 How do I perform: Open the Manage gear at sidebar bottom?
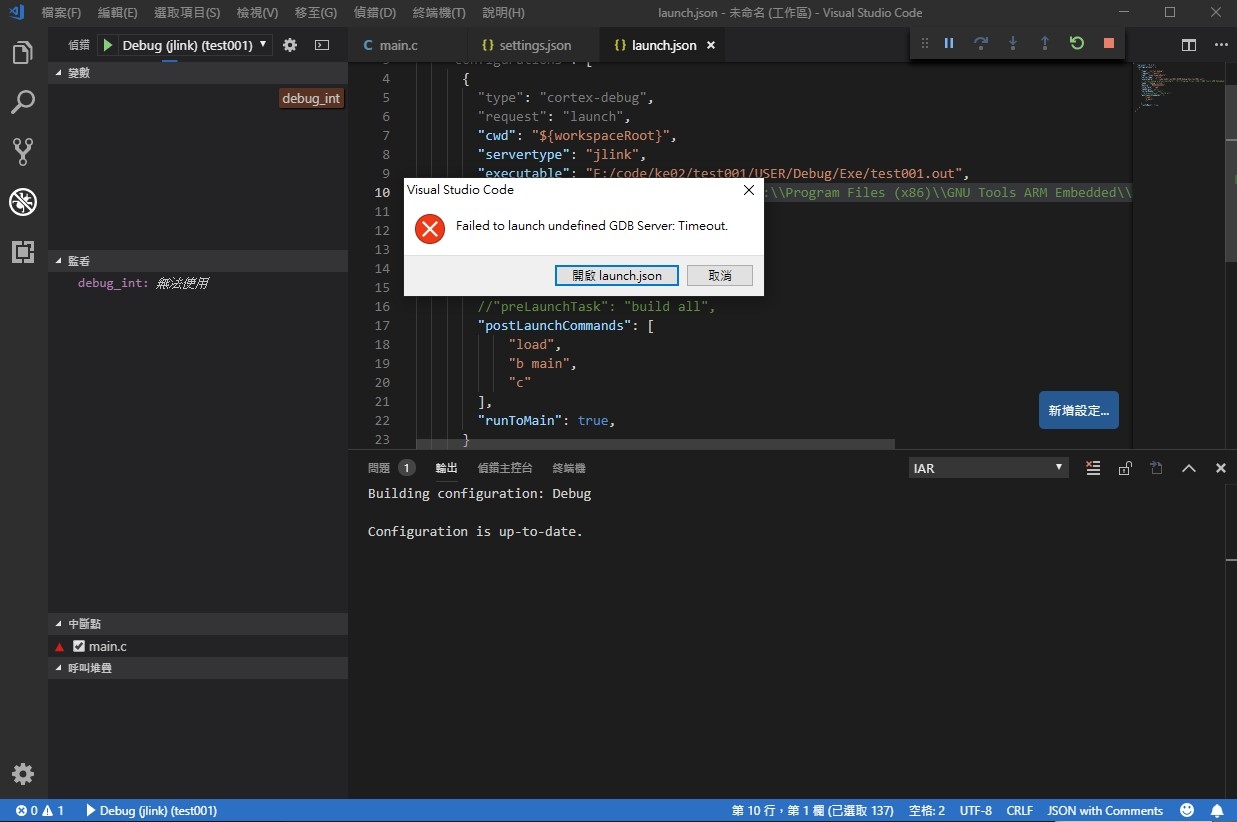pyautogui.click(x=23, y=774)
